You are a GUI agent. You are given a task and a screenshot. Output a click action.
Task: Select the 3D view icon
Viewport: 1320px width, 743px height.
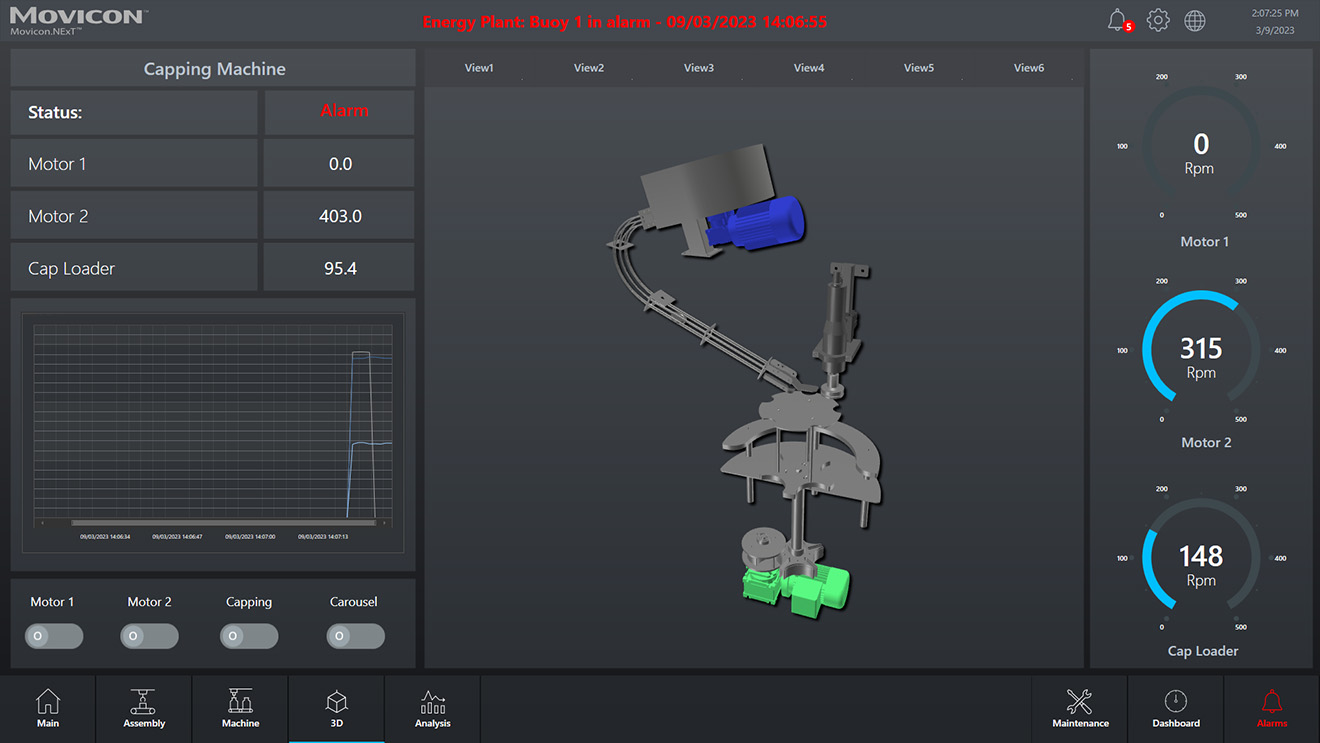336,708
